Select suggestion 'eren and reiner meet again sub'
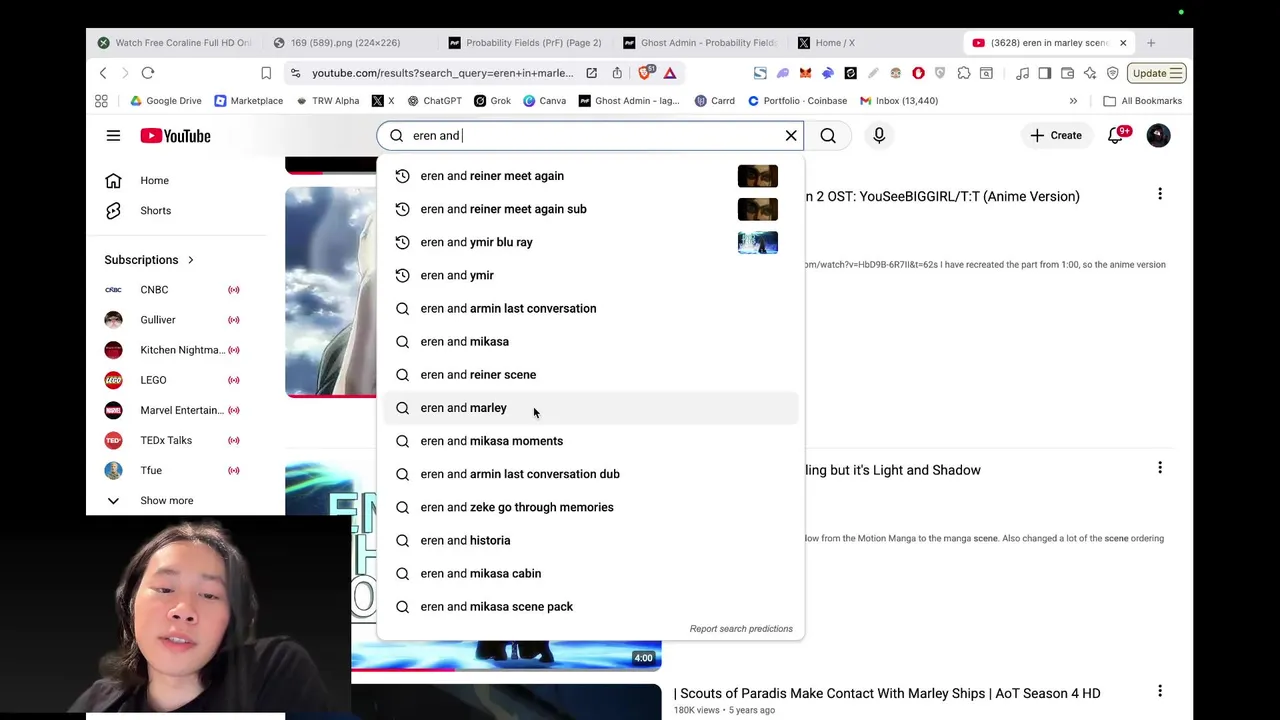 [x=590, y=209]
